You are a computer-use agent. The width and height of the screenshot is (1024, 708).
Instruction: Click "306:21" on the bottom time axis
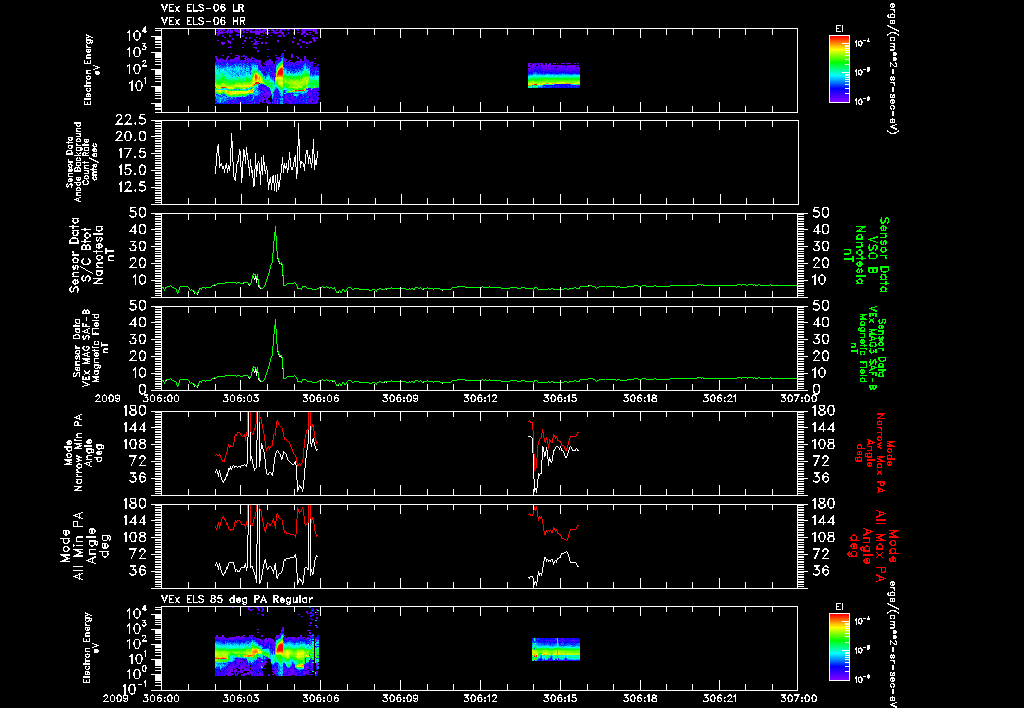click(719, 698)
